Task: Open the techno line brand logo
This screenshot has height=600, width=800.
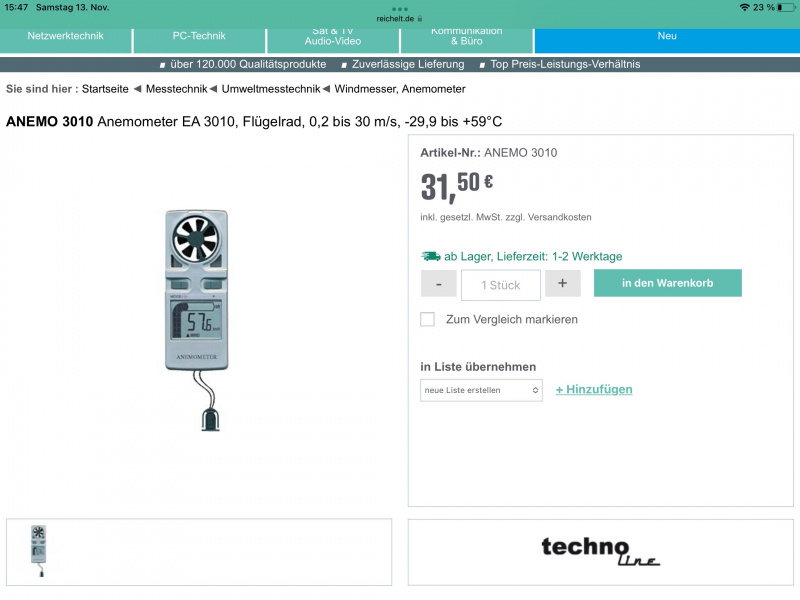Action: tap(601, 552)
